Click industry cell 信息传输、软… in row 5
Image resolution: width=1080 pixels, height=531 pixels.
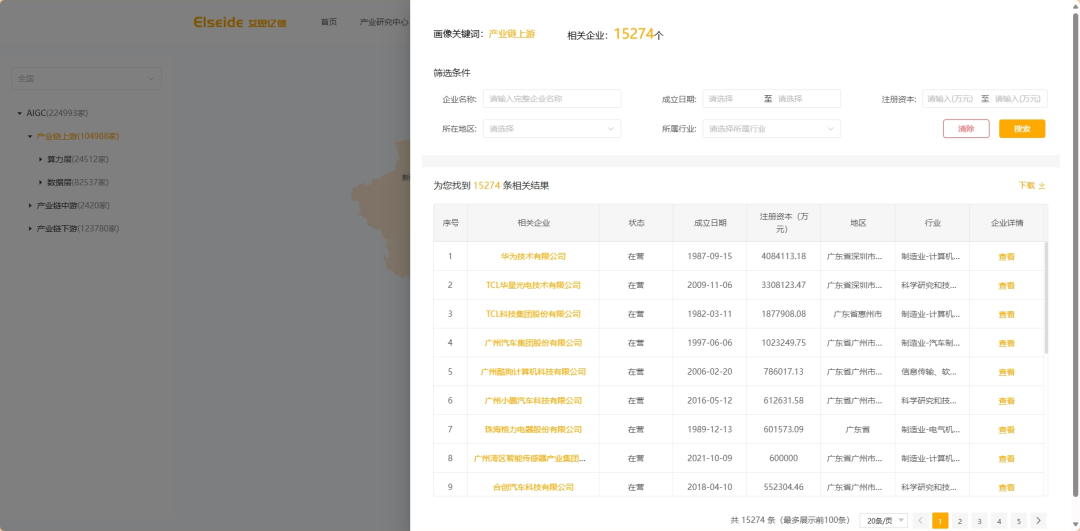point(930,372)
